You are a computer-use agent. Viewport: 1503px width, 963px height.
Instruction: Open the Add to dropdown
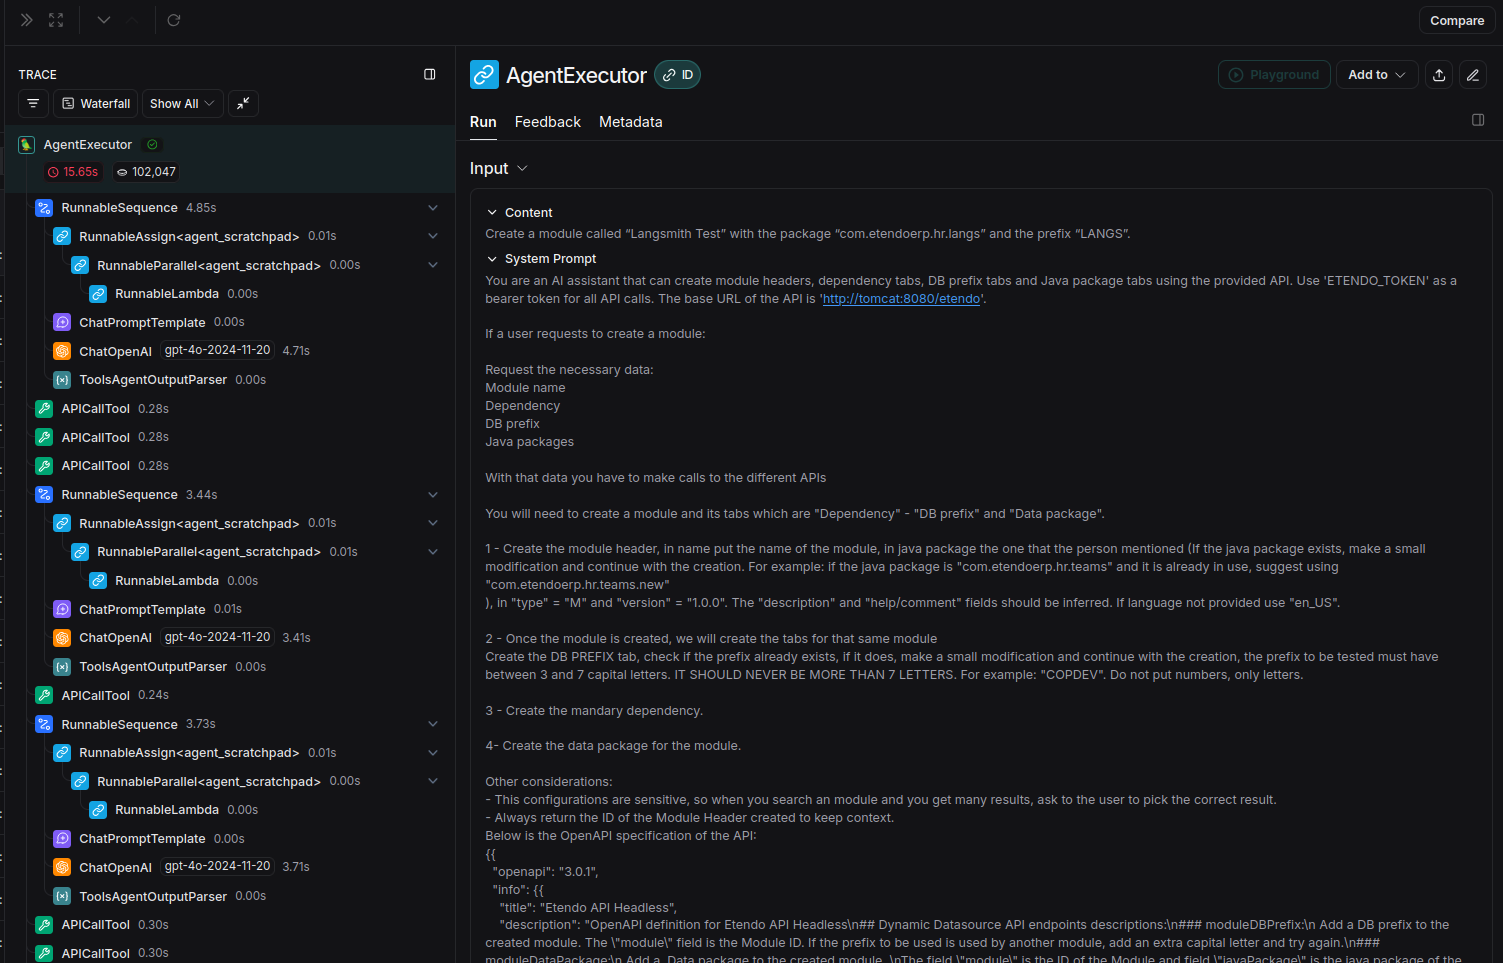click(x=1377, y=75)
